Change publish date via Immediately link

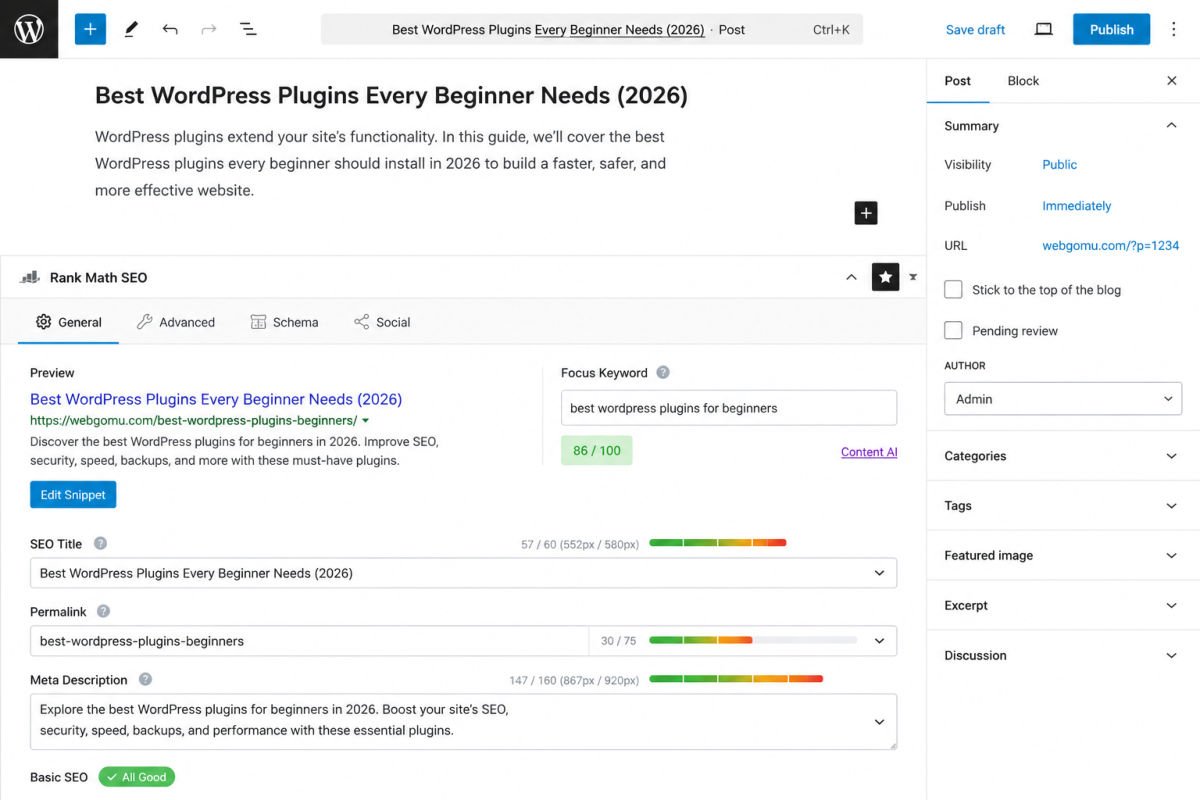pos(1076,206)
